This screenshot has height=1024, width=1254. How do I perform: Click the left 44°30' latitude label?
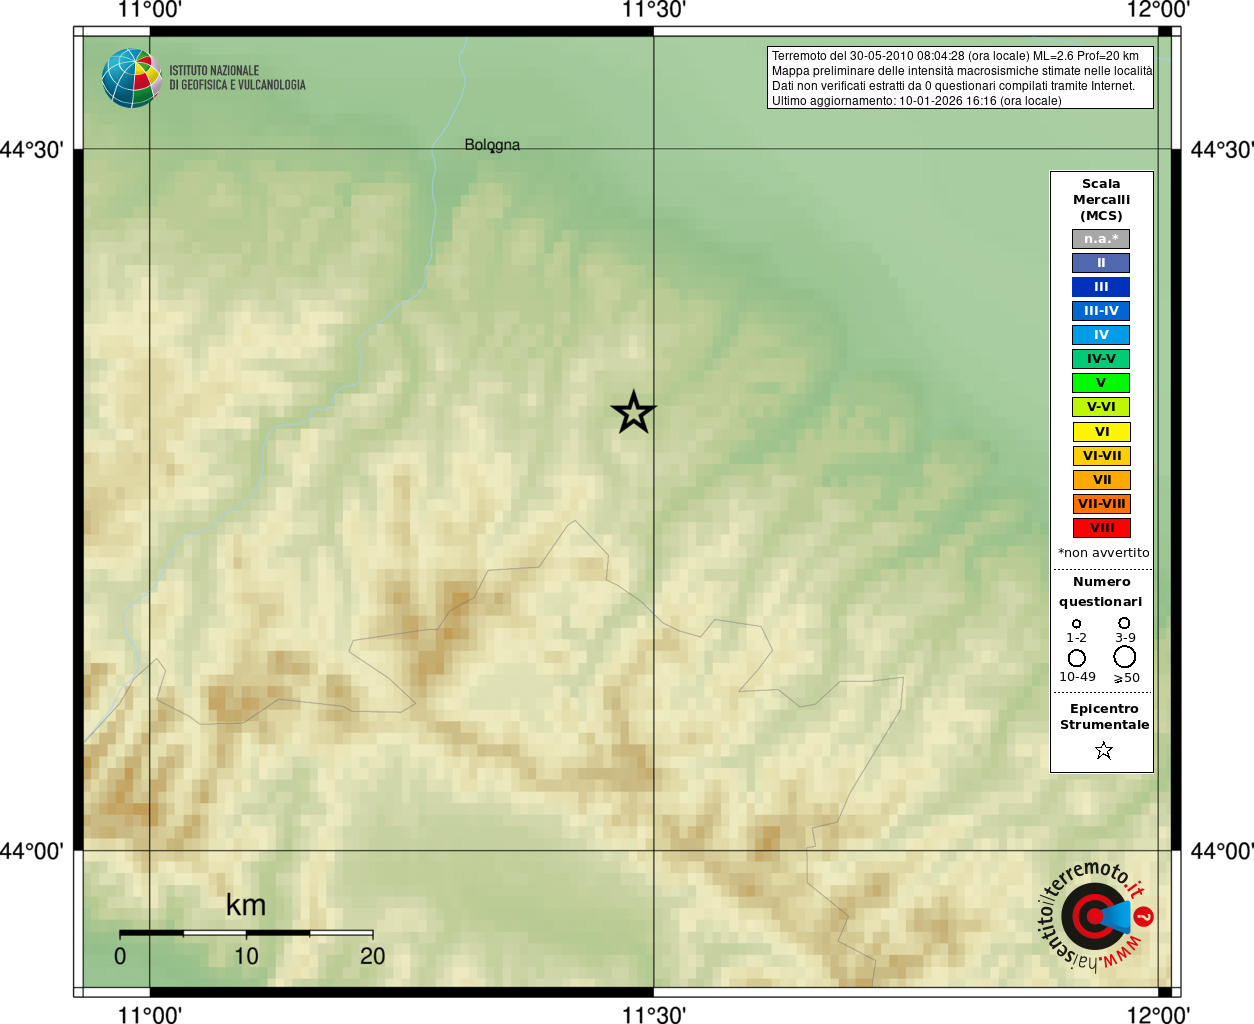tap(32, 150)
